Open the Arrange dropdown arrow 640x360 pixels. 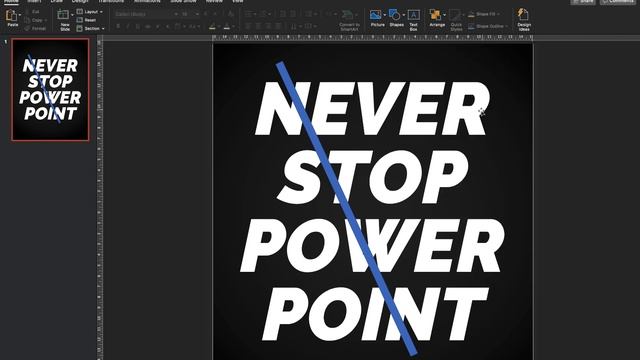coord(444,15)
